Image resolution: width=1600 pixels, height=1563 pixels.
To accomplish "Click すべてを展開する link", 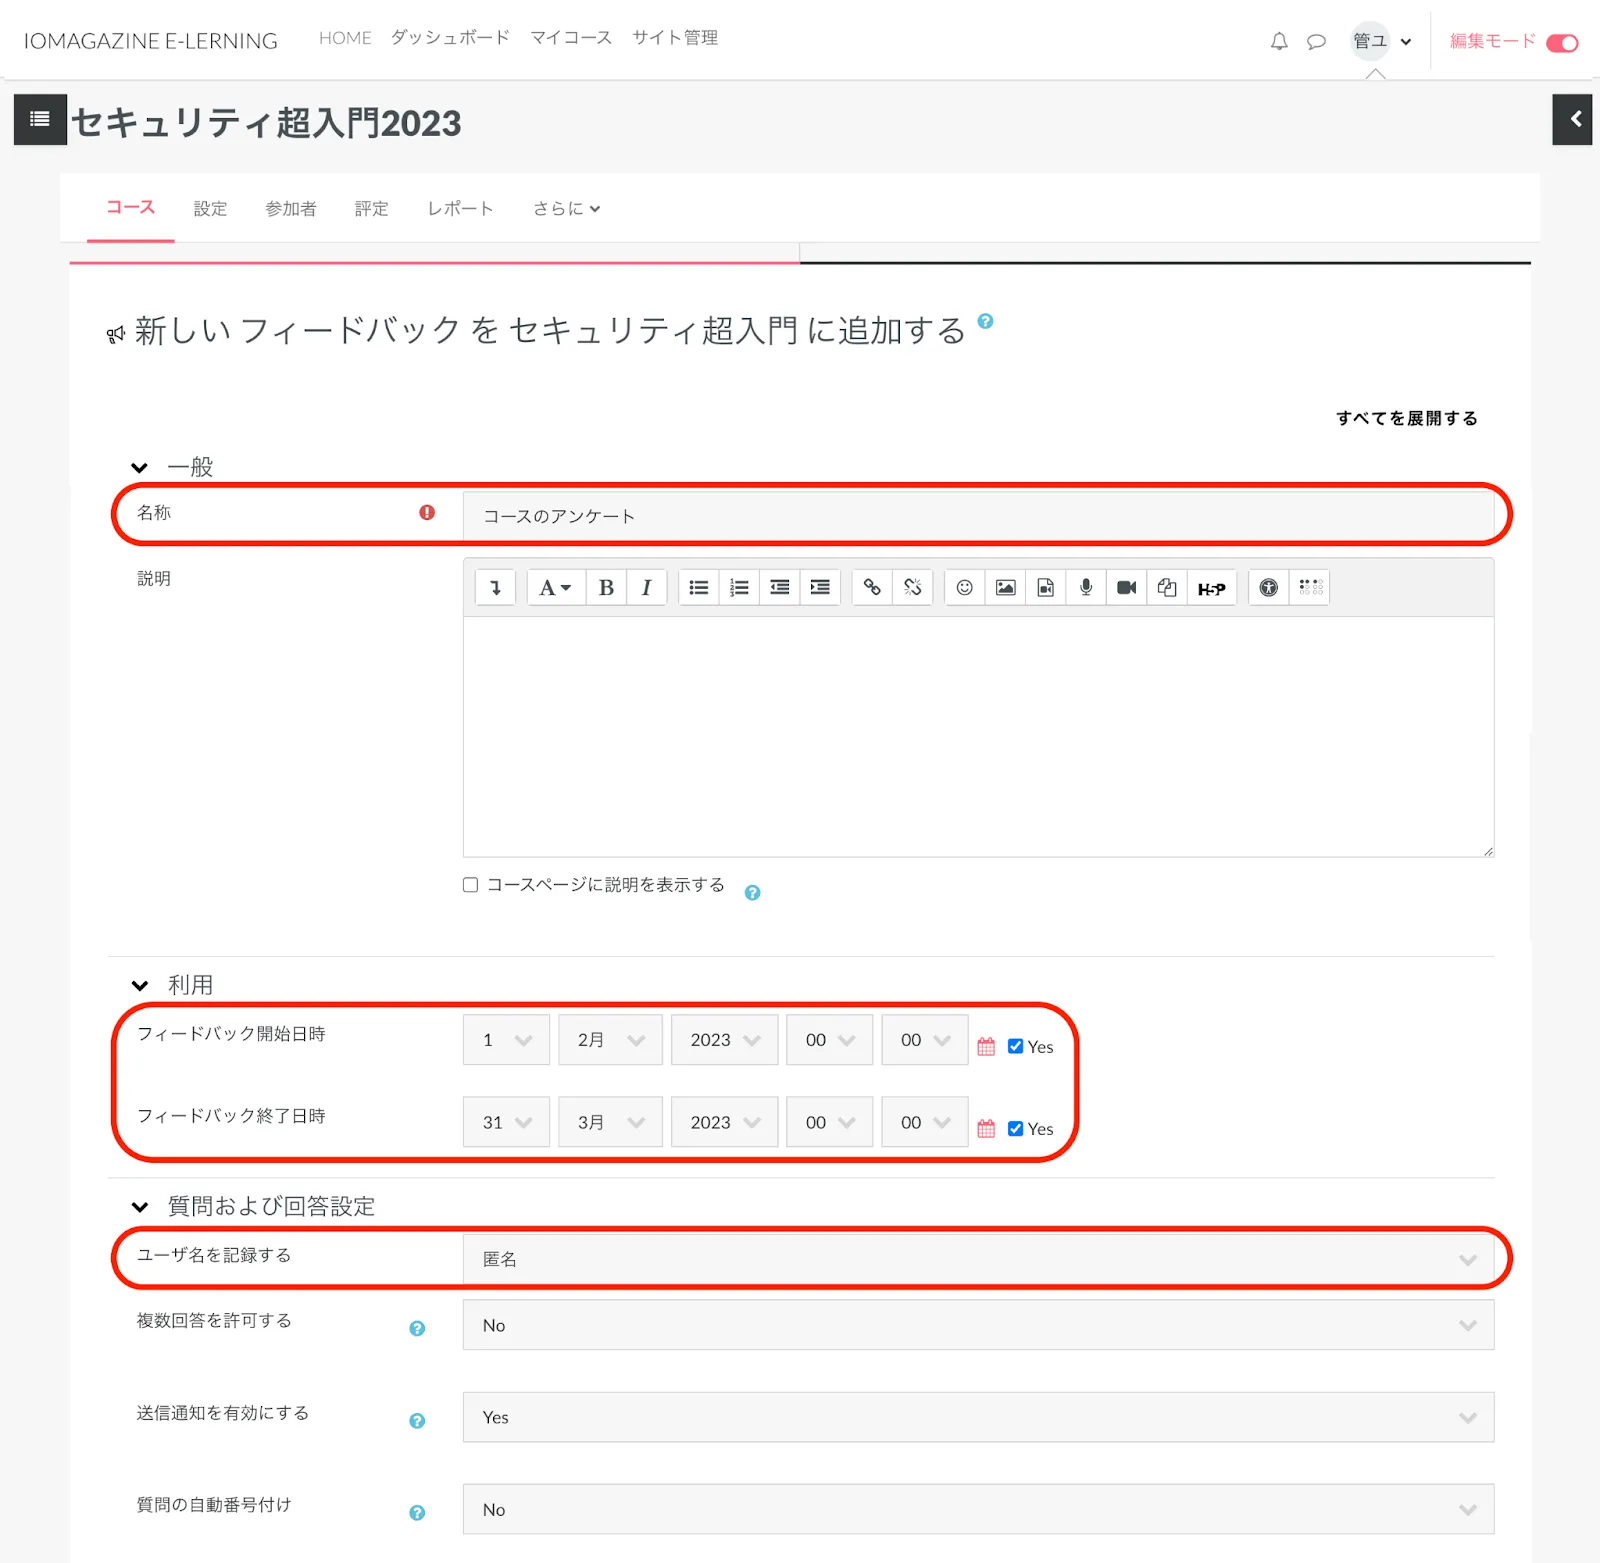I will tap(1406, 418).
